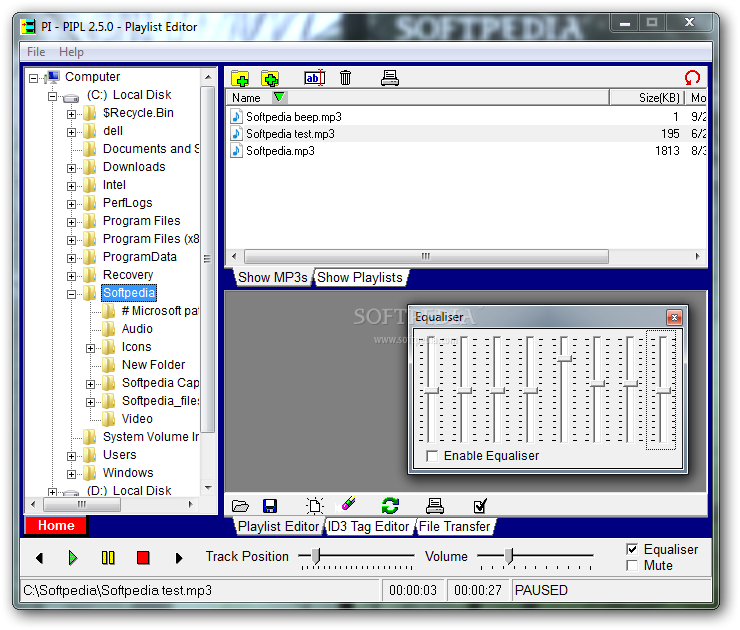Click the PIPL application icon in title bar

coord(28,26)
